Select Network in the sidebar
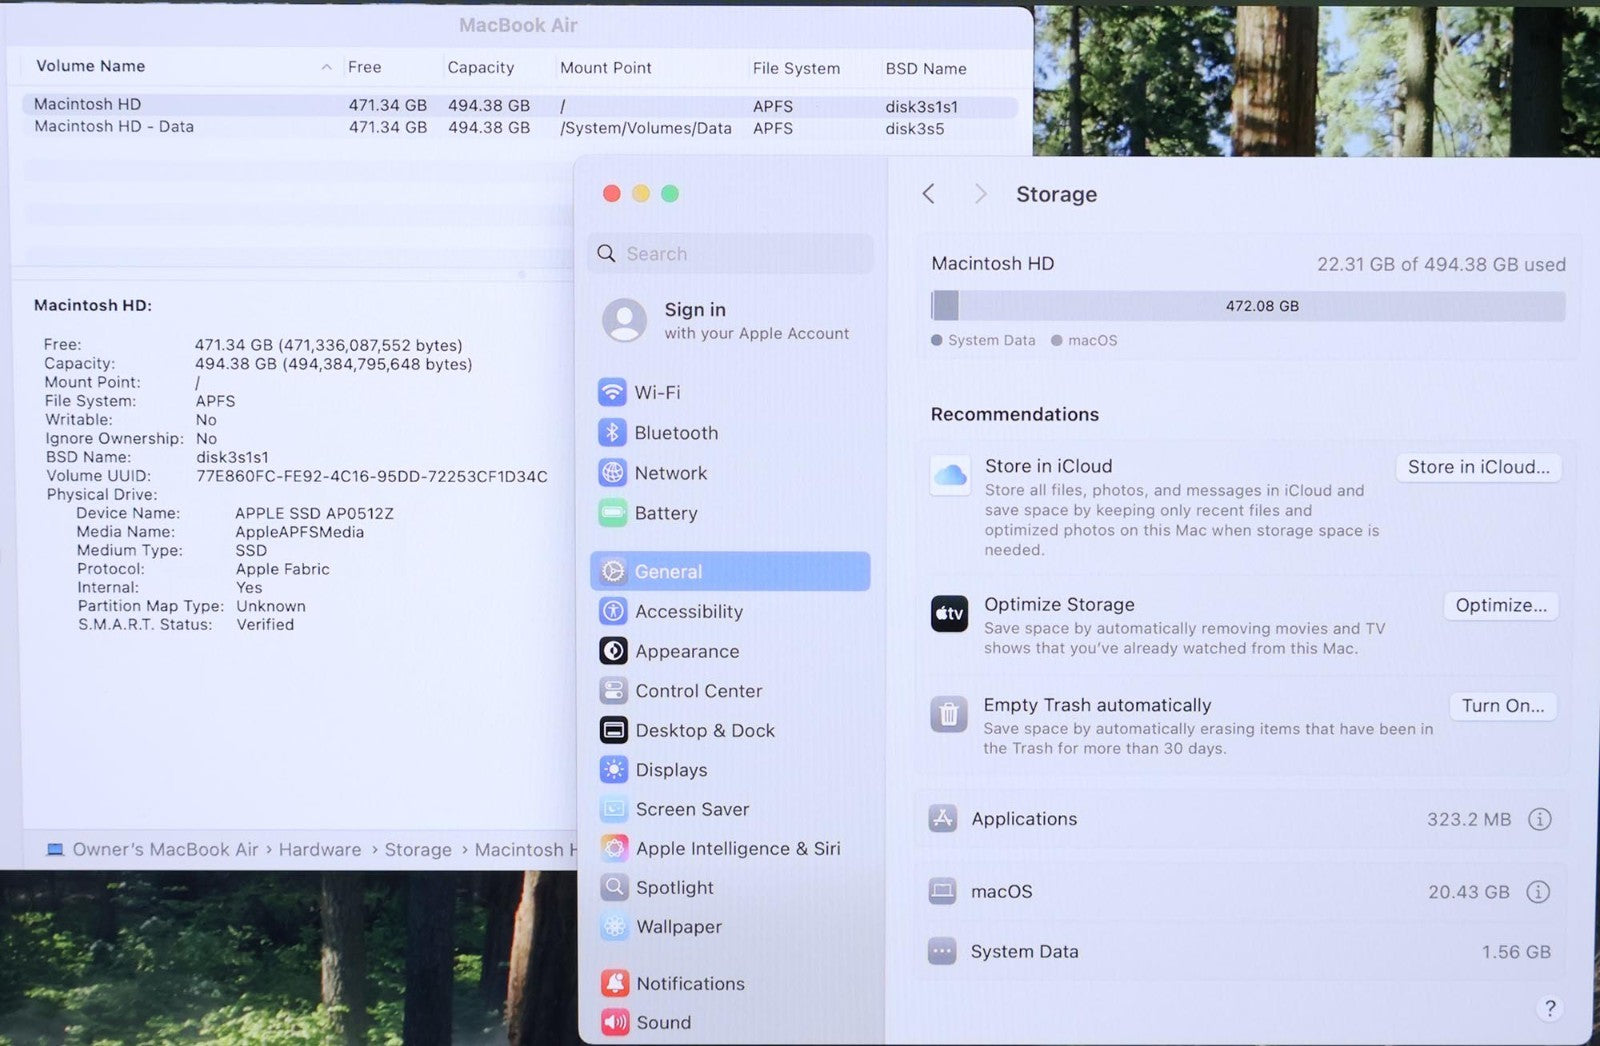 pos(670,473)
